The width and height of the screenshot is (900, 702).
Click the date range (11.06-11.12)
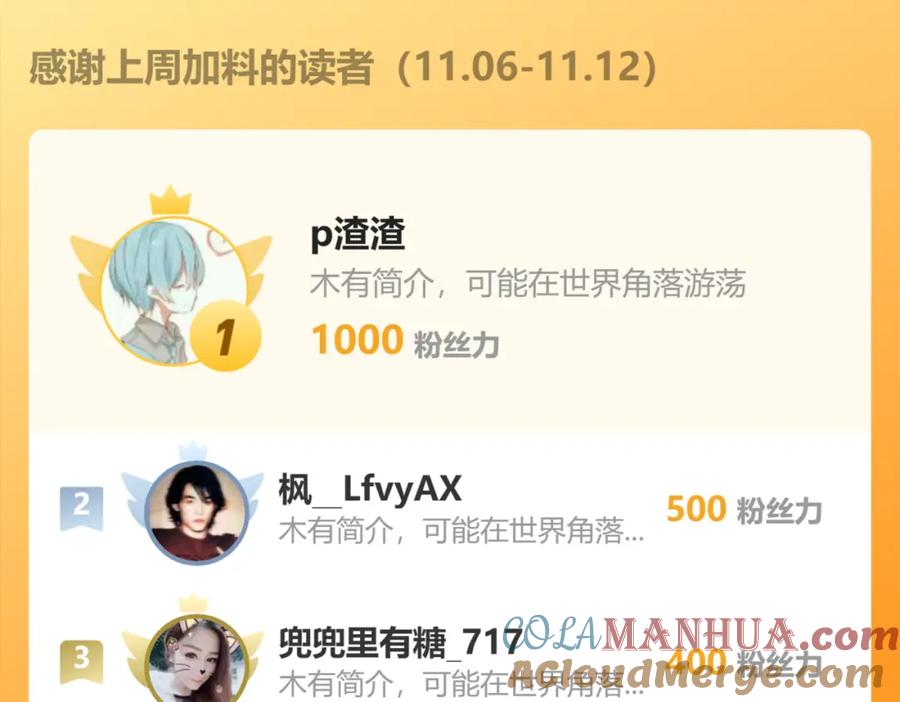(x=527, y=68)
